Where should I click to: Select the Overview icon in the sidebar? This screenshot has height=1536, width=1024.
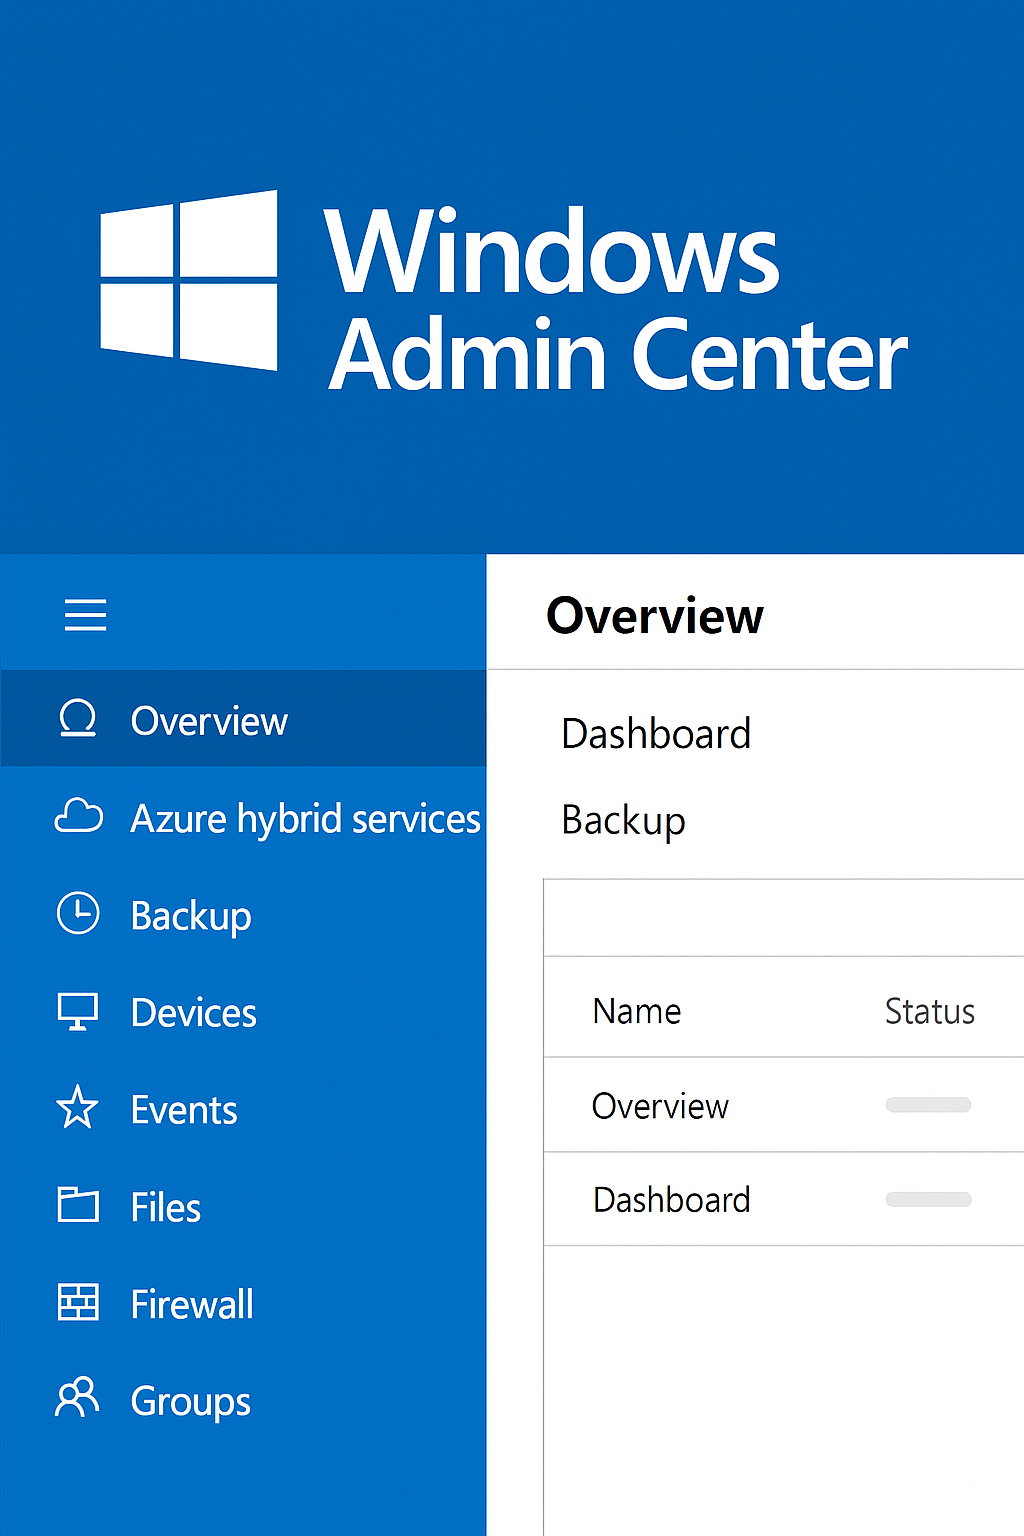[x=79, y=719]
